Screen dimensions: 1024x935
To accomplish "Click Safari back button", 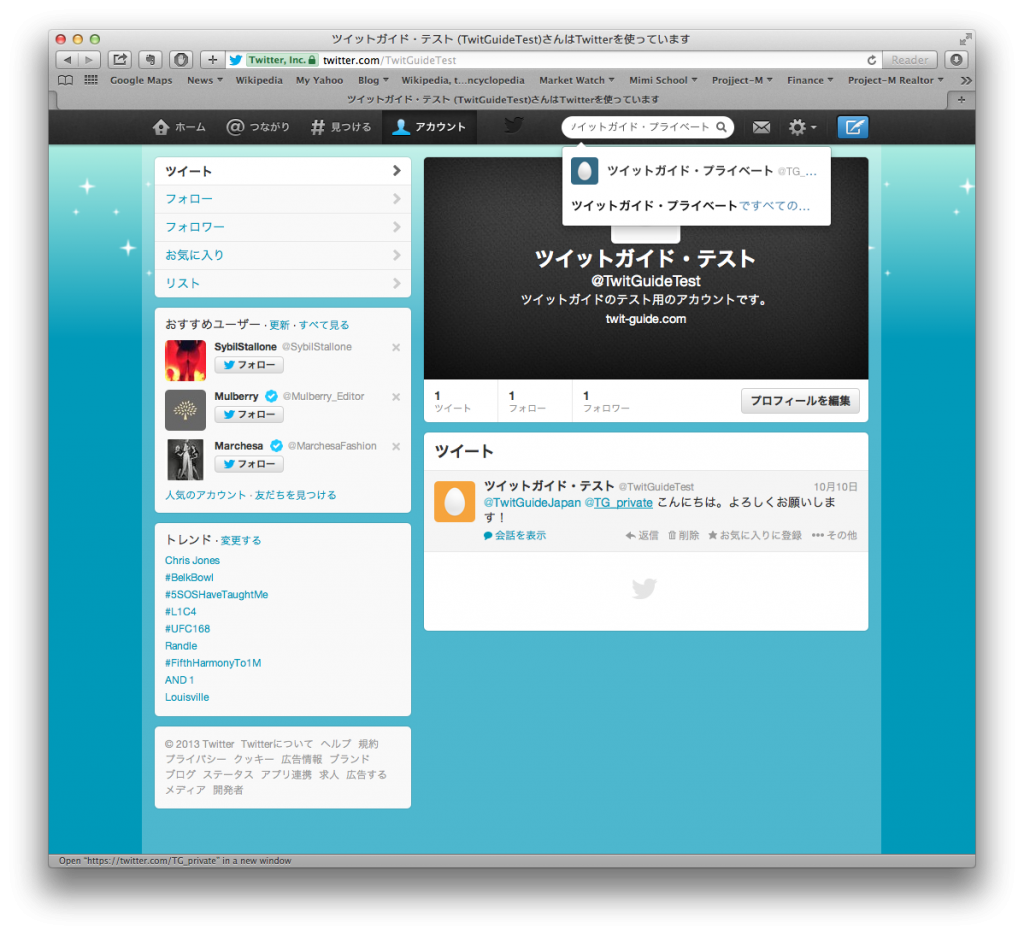I will 67,60.
